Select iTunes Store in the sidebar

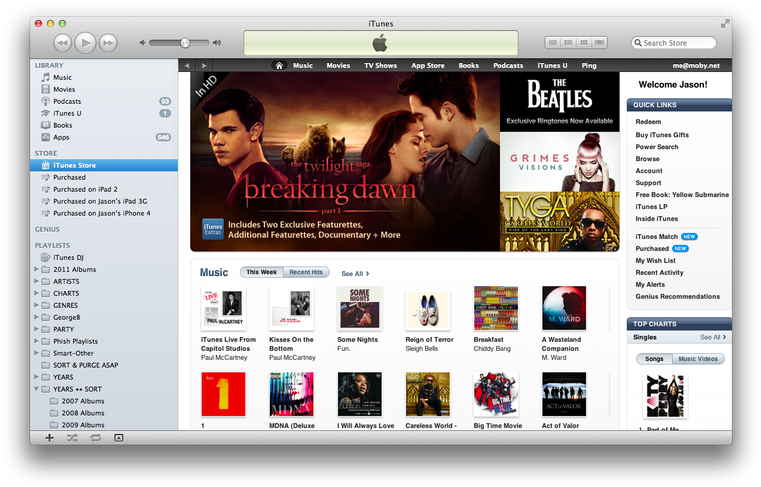coord(104,165)
